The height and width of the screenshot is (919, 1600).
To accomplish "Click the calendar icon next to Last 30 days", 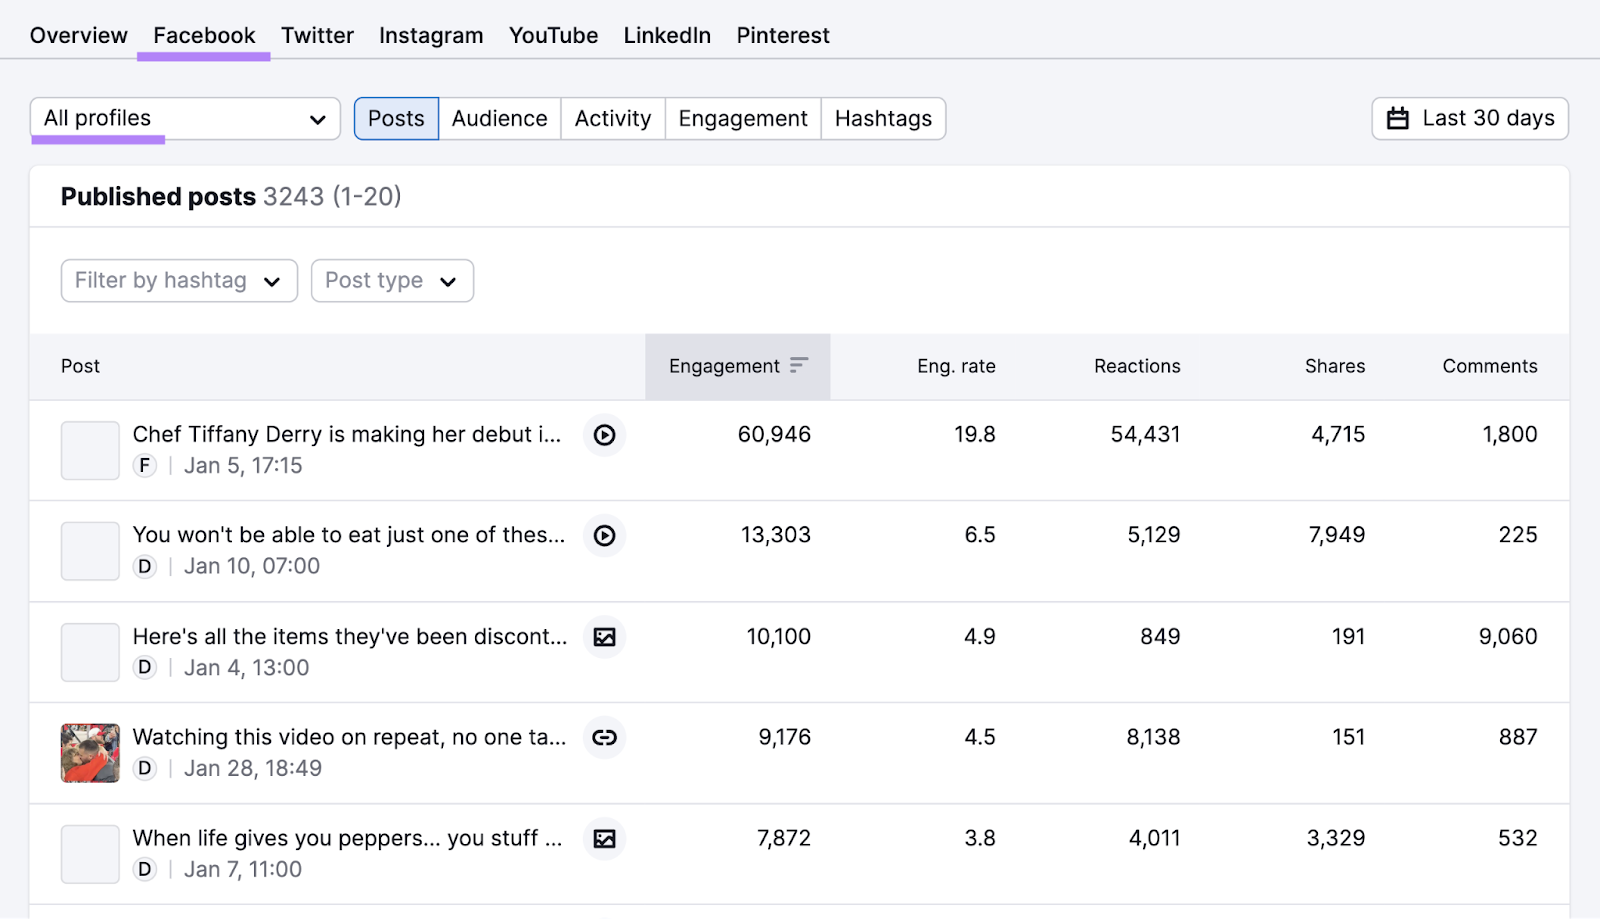I will coord(1400,118).
